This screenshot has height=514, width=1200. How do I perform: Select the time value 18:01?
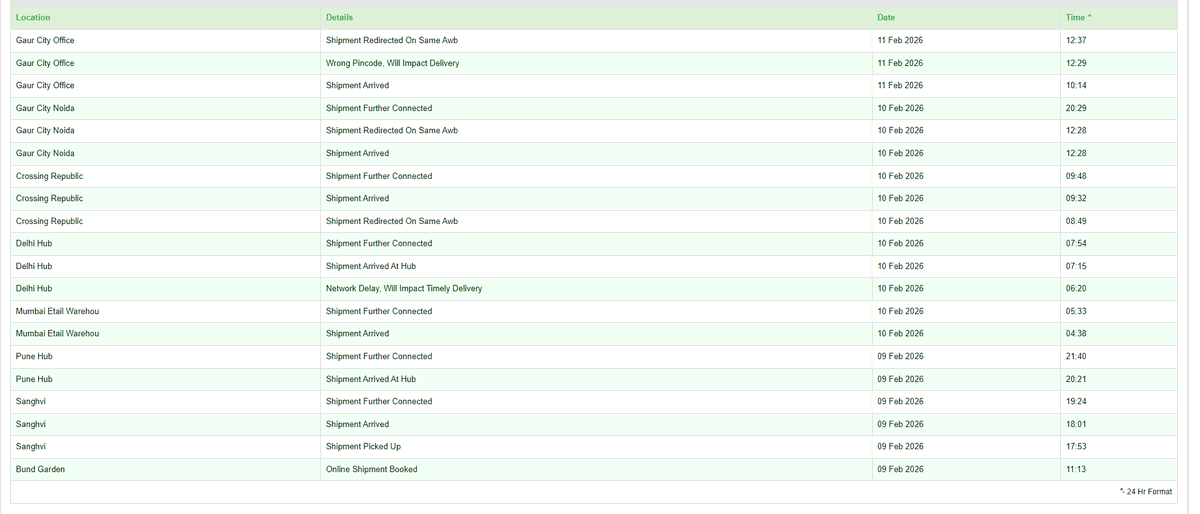pyautogui.click(x=1076, y=424)
